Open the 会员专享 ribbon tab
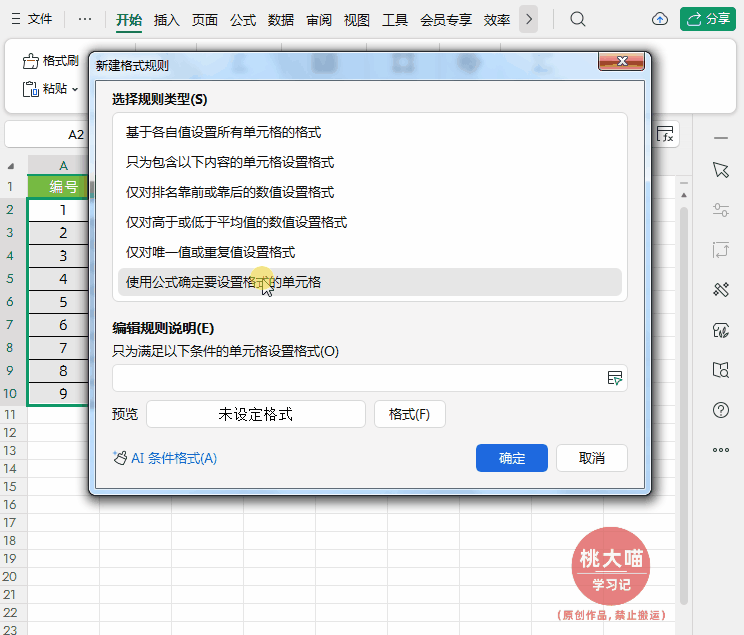Screen dimensions: 744x635 (x=446, y=20)
